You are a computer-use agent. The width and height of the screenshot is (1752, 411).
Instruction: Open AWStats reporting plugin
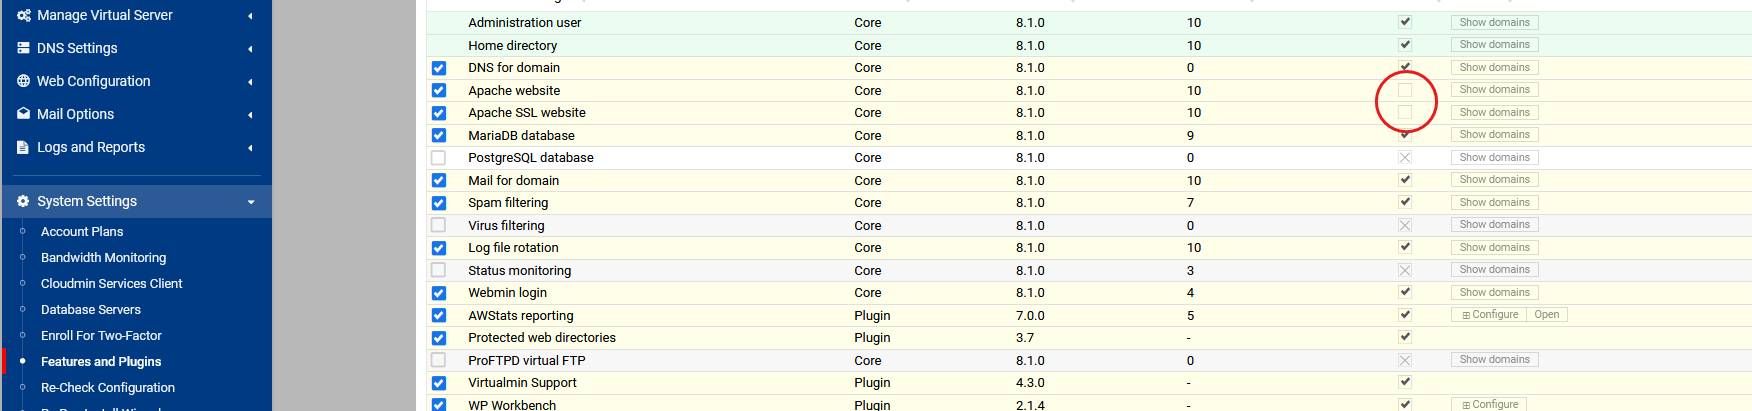(x=1547, y=315)
